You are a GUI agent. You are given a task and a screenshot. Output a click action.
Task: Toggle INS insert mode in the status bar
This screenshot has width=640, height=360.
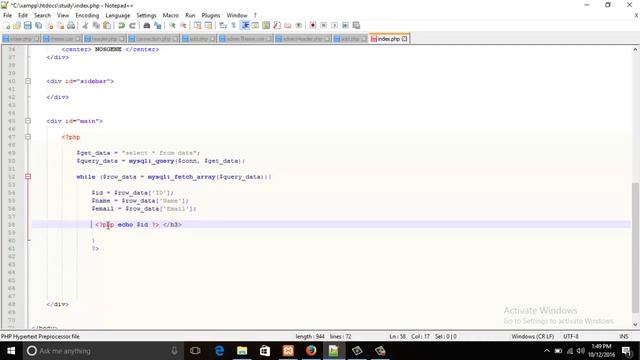tap(624, 336)
